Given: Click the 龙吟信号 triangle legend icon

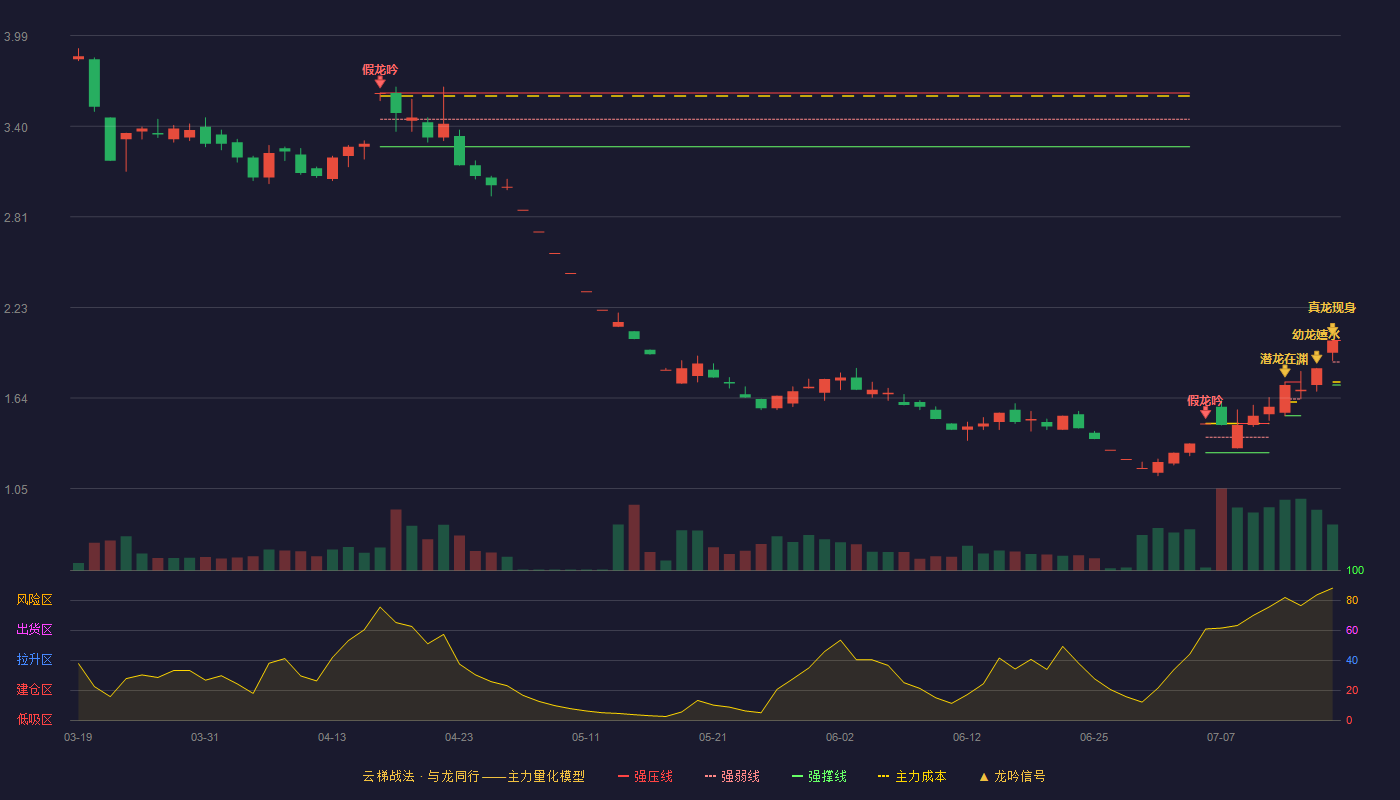Looking at the screenshot, I should 983,776.
